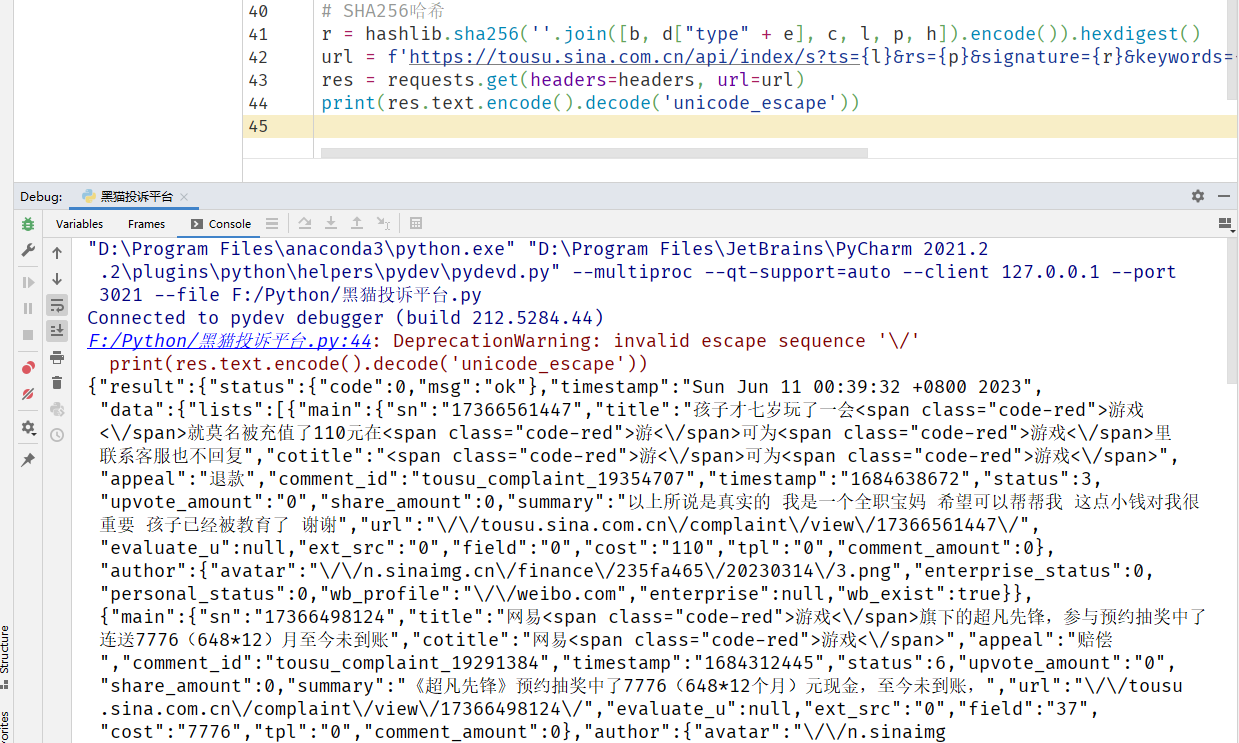Open the Evaluate Expression calculator icon
This screenshot has width=1239, height=743.
pyautogui.click(x=416, y=224)
